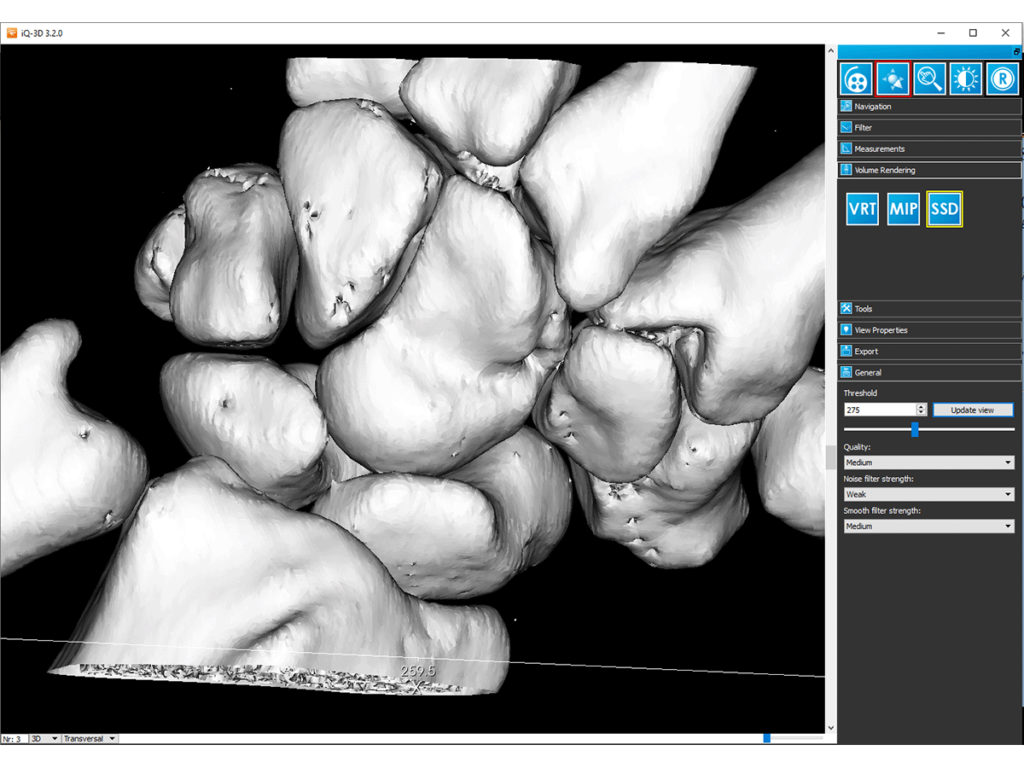The image size is (1024, 768).
Task: Click the Threshold slider handle
Action: 915,429
